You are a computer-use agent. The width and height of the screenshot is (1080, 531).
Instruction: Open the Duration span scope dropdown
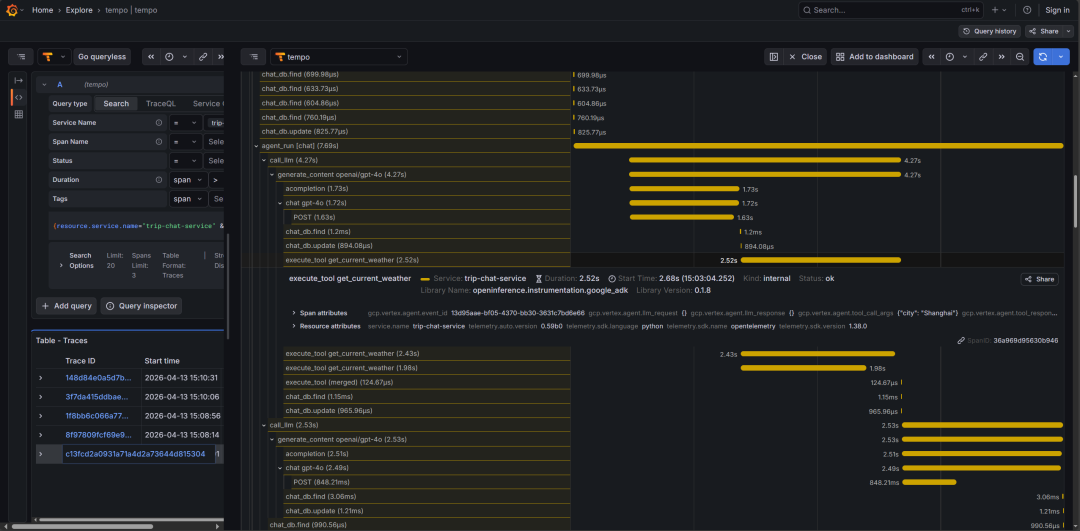tap(189, 180)
